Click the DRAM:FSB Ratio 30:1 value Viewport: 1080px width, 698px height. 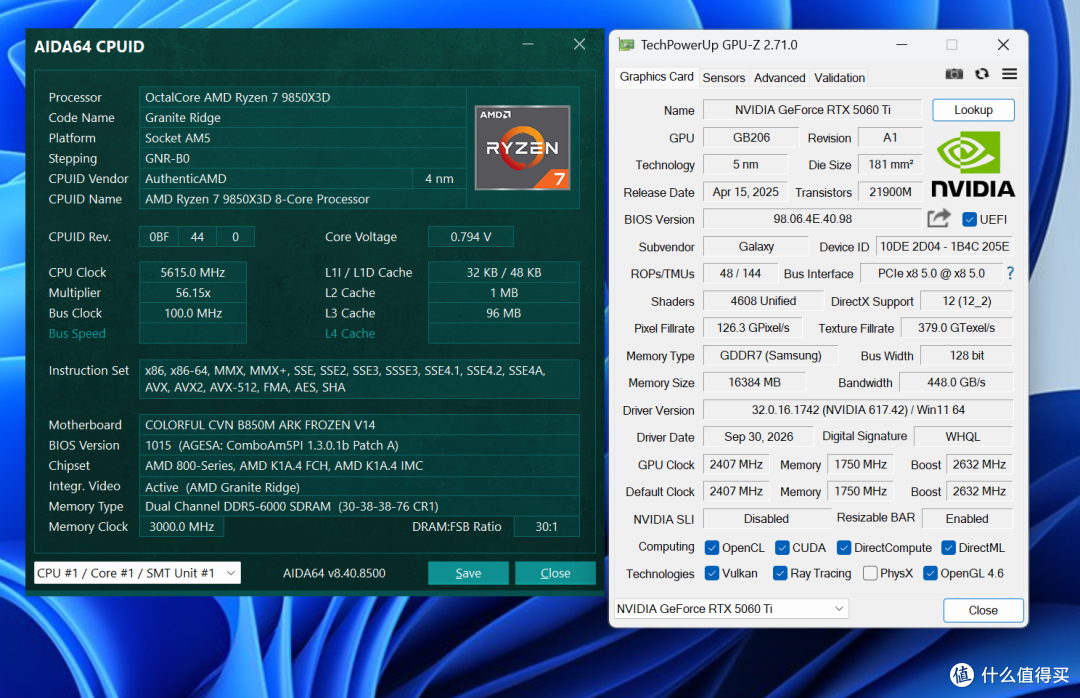click(x=546, y=526)
